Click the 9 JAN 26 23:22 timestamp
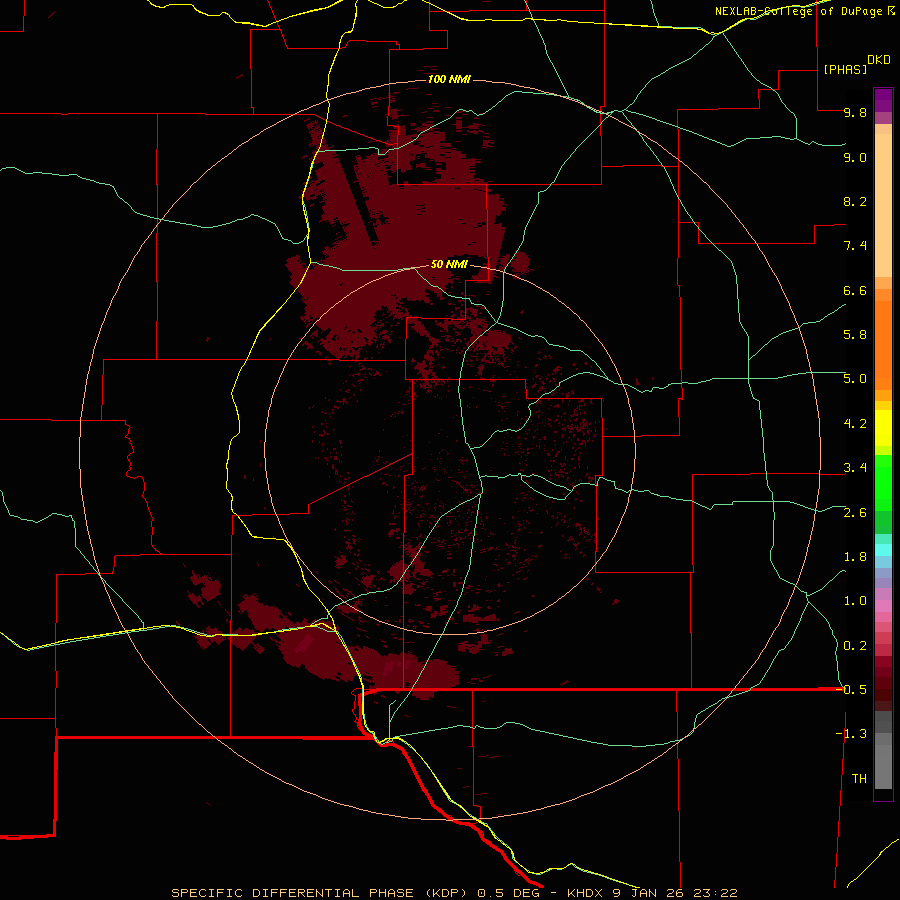 pyautogui.click(x=675, y=893)
